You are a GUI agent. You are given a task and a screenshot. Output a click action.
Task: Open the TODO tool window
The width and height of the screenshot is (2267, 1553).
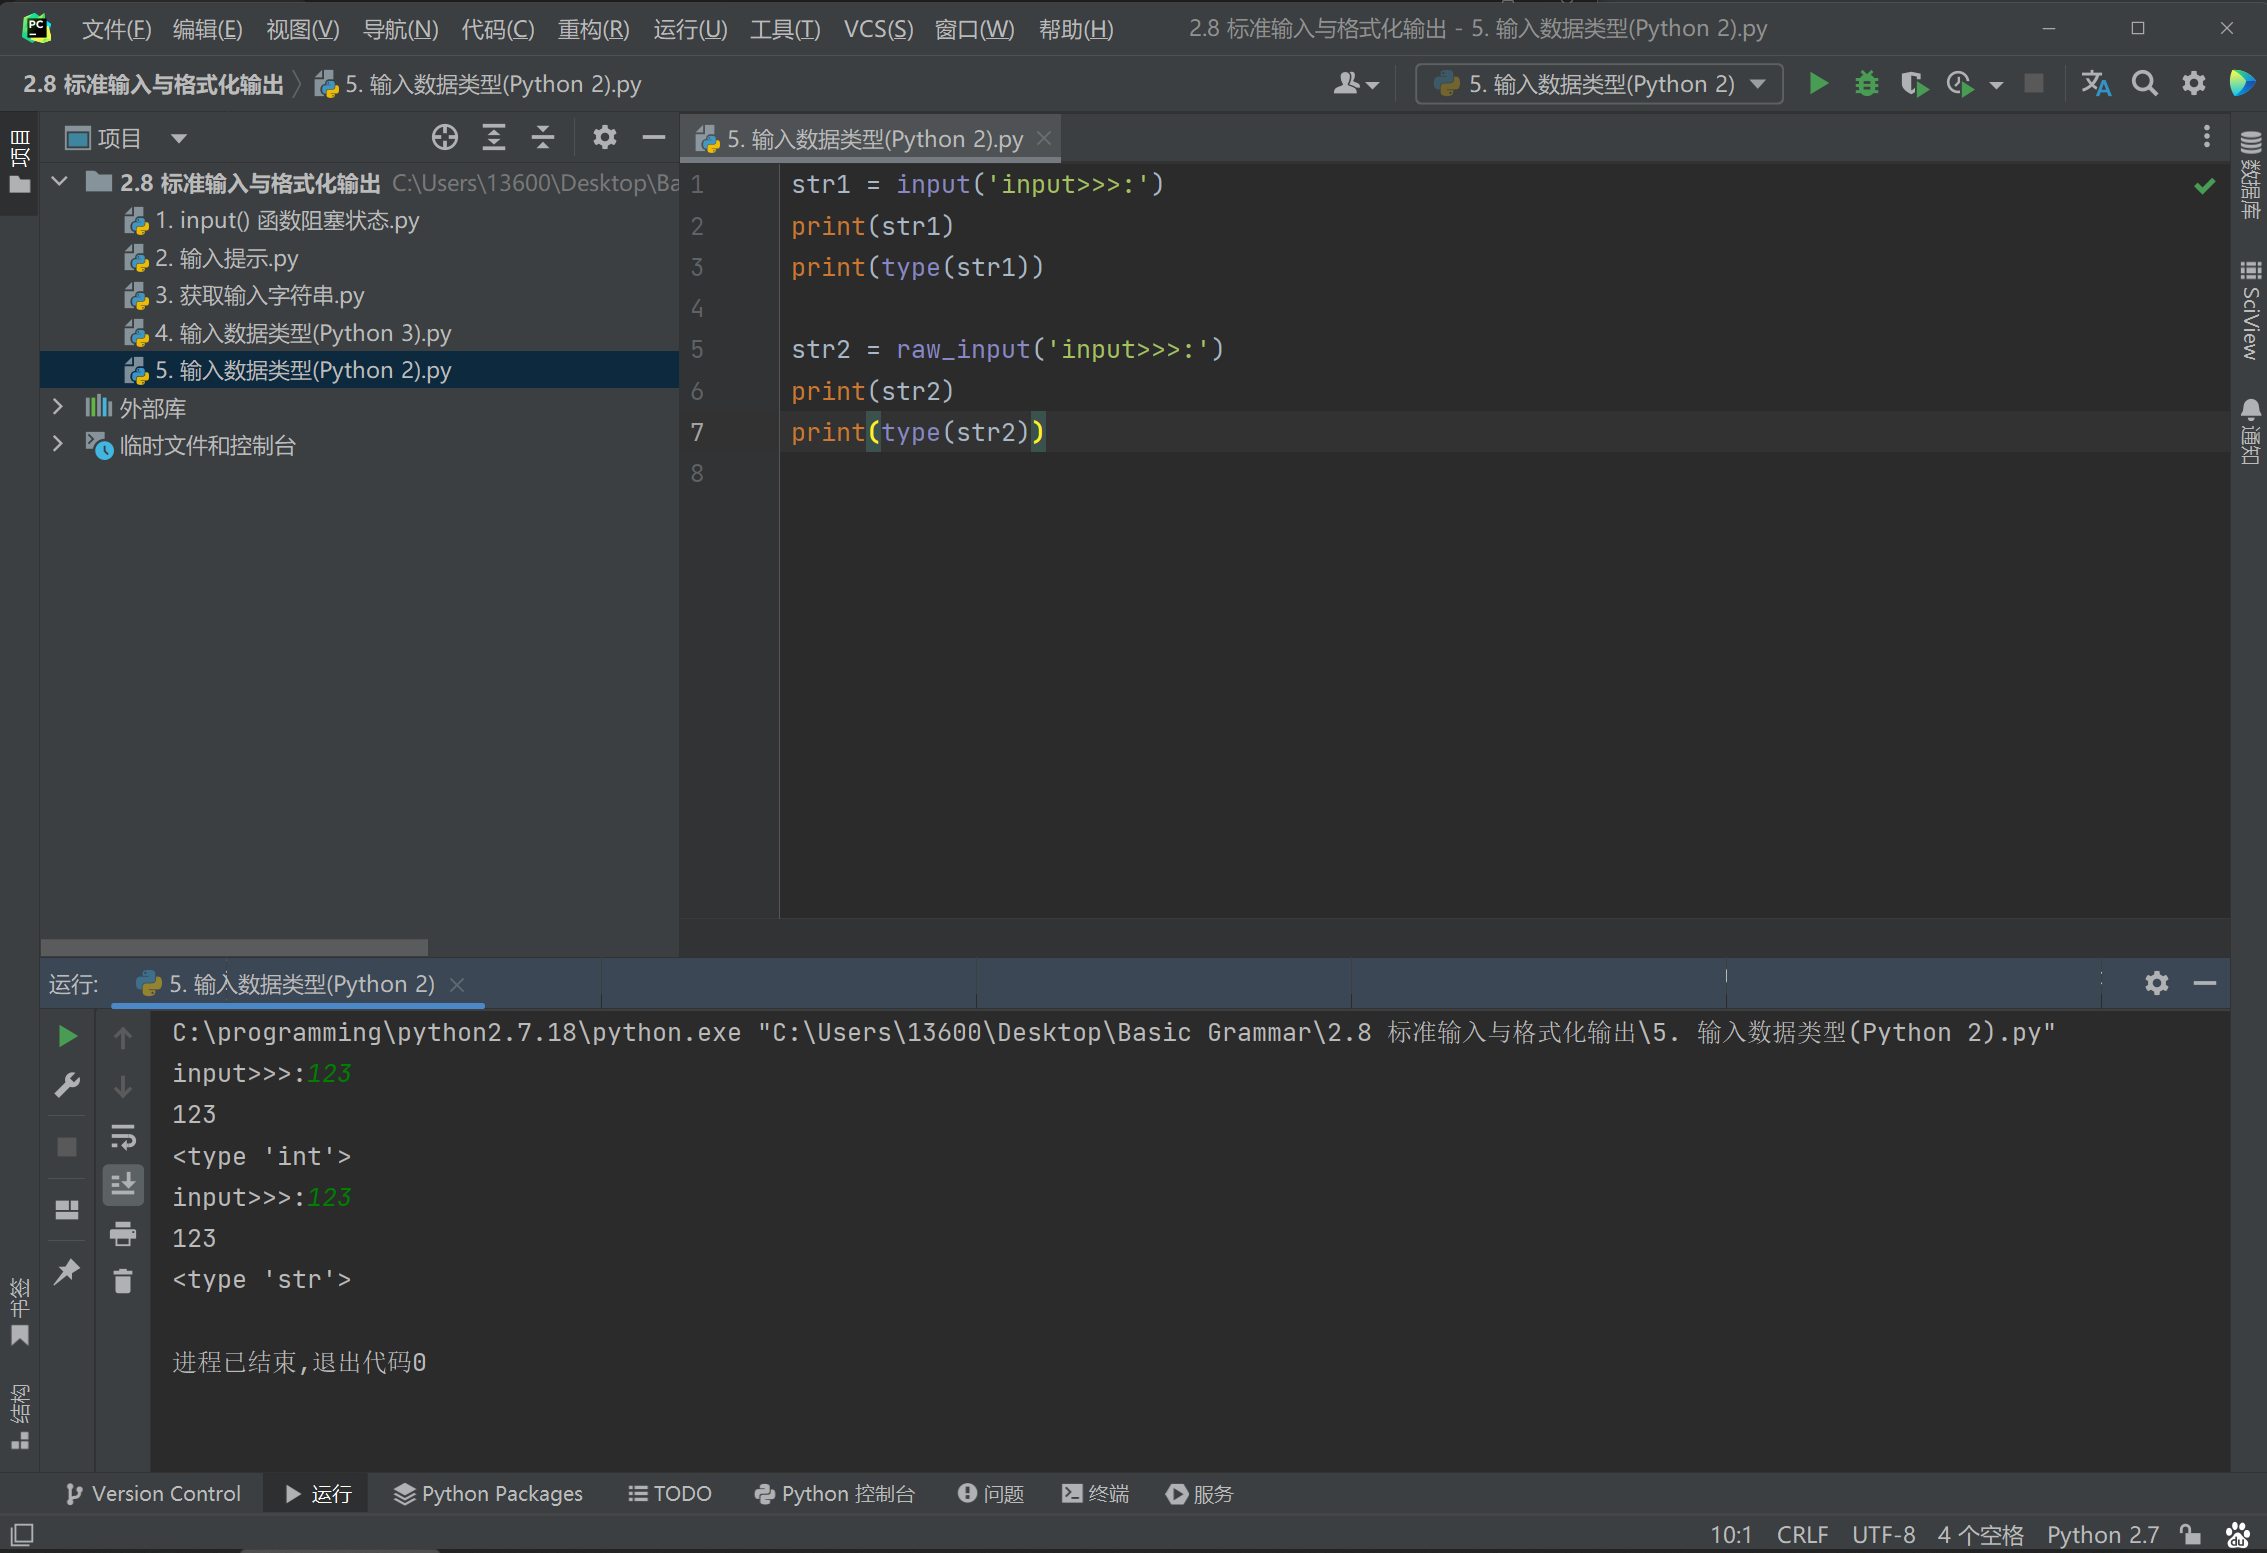(669, 1493)
